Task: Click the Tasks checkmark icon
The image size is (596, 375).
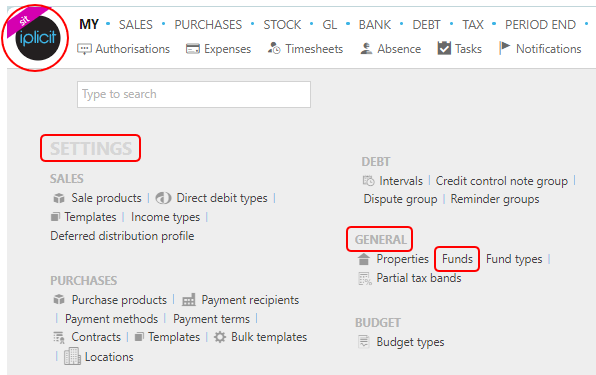Action: click(444, 48)
